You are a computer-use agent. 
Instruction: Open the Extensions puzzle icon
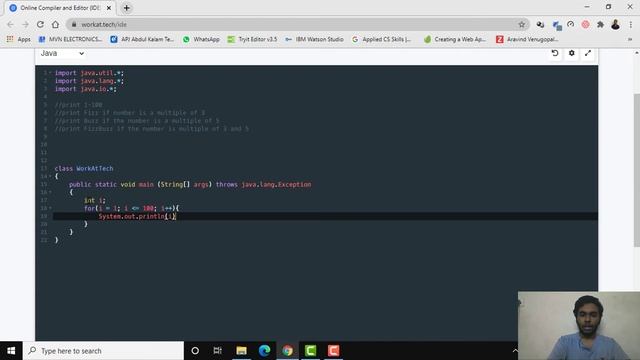600,24
